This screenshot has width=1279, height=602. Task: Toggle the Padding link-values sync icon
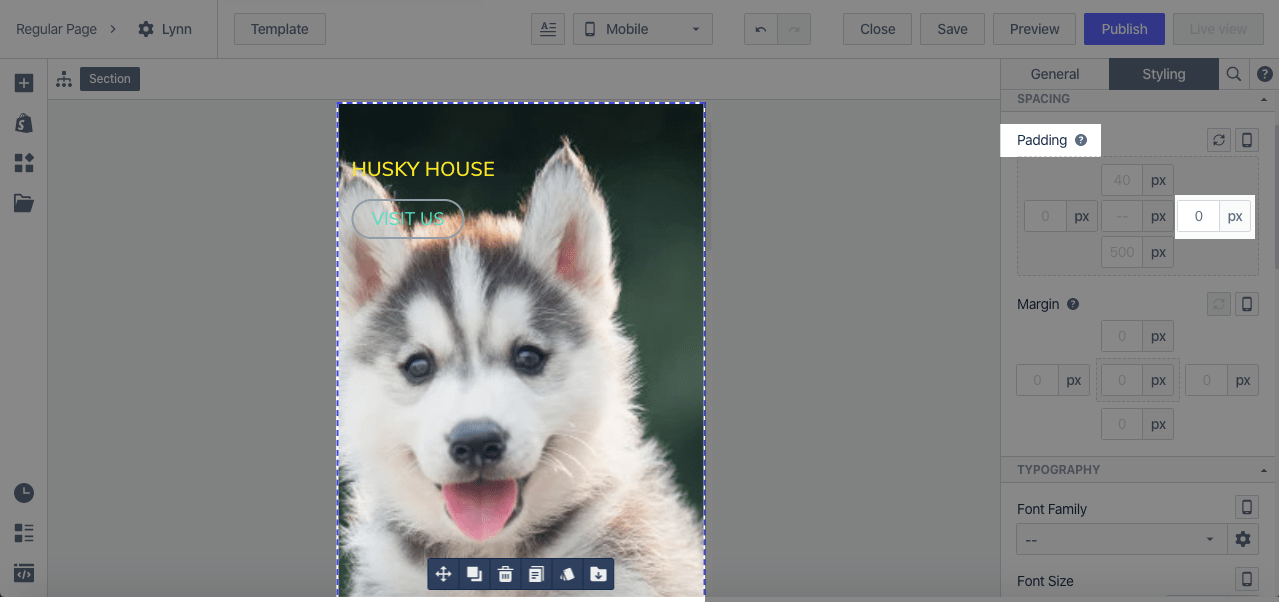click(1218, 140)
